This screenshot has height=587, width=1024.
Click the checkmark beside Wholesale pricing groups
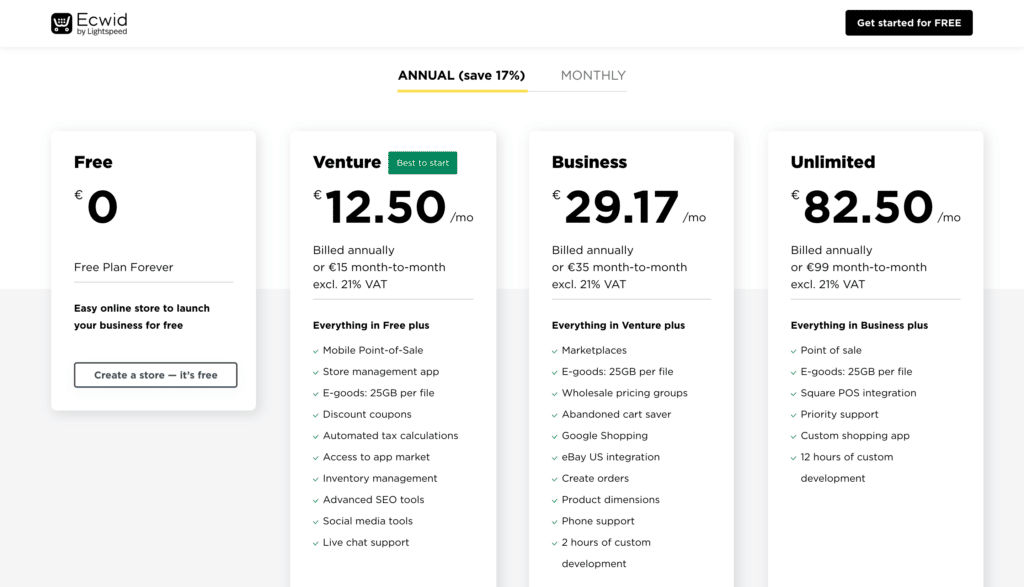[x=554, y=394]
